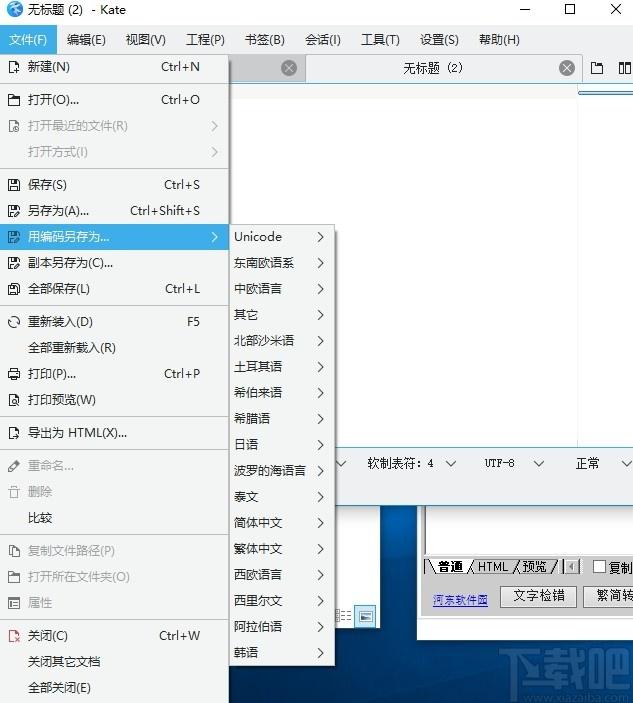Open the 河东软件园 link
This screenshot has width=633, height=703.
460,600
